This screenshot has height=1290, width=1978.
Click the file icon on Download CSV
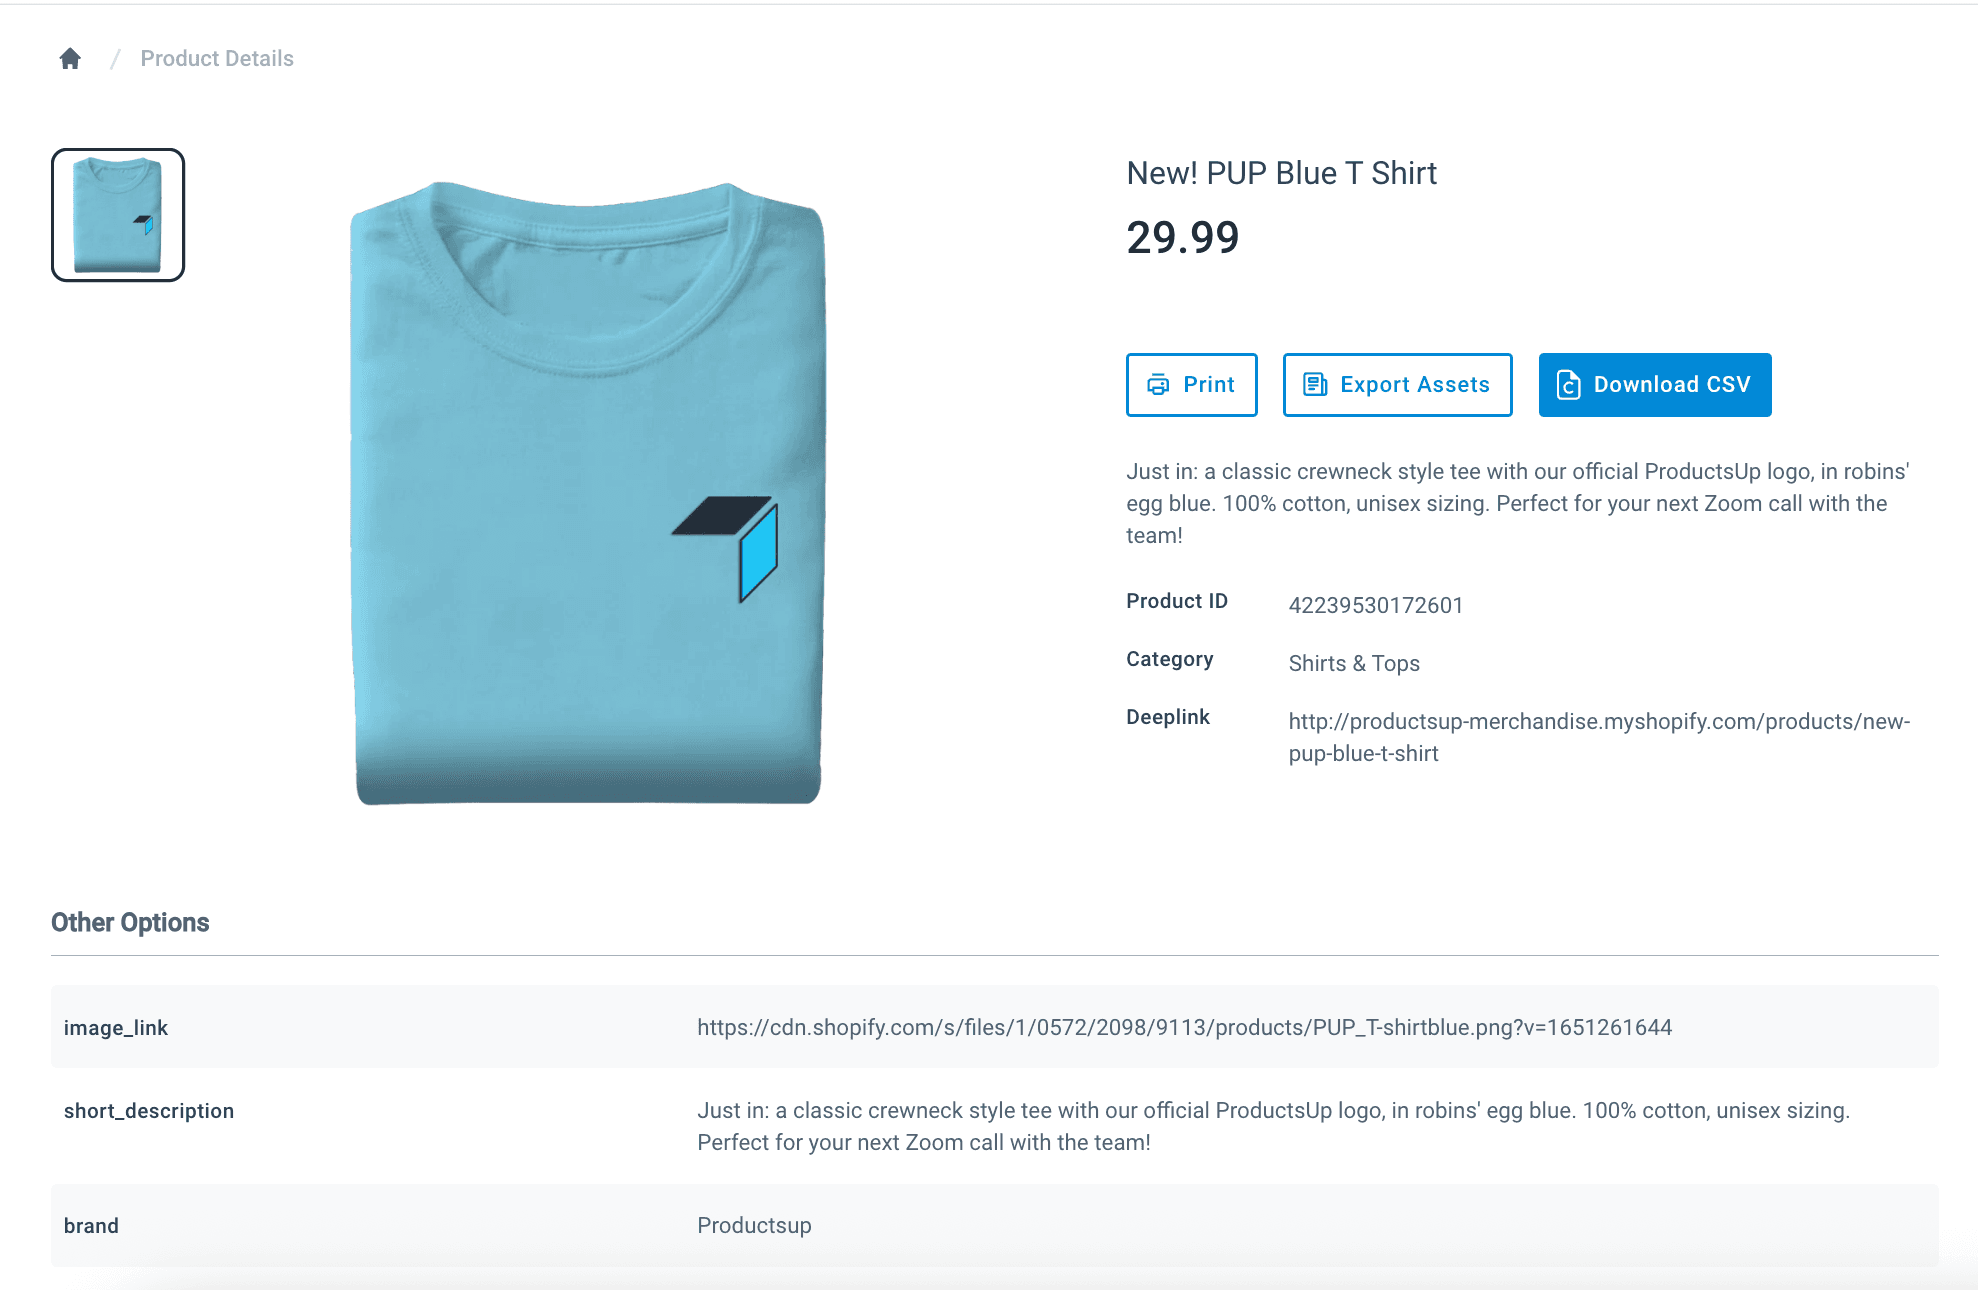click(x=1568, y=385)
